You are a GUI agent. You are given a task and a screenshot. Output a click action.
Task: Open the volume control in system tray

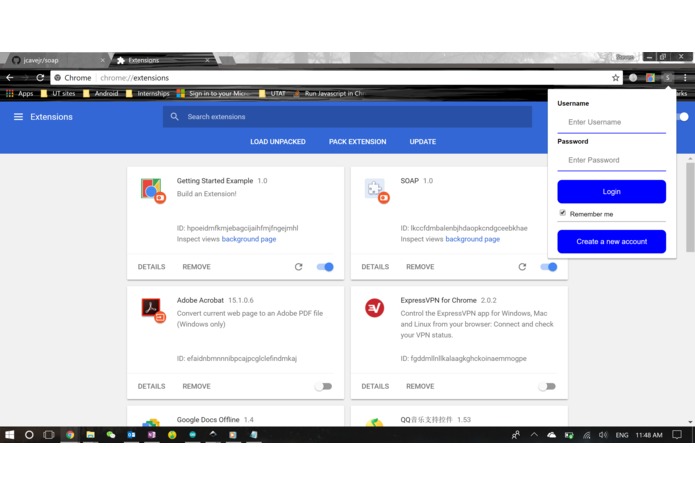[603, 435]
